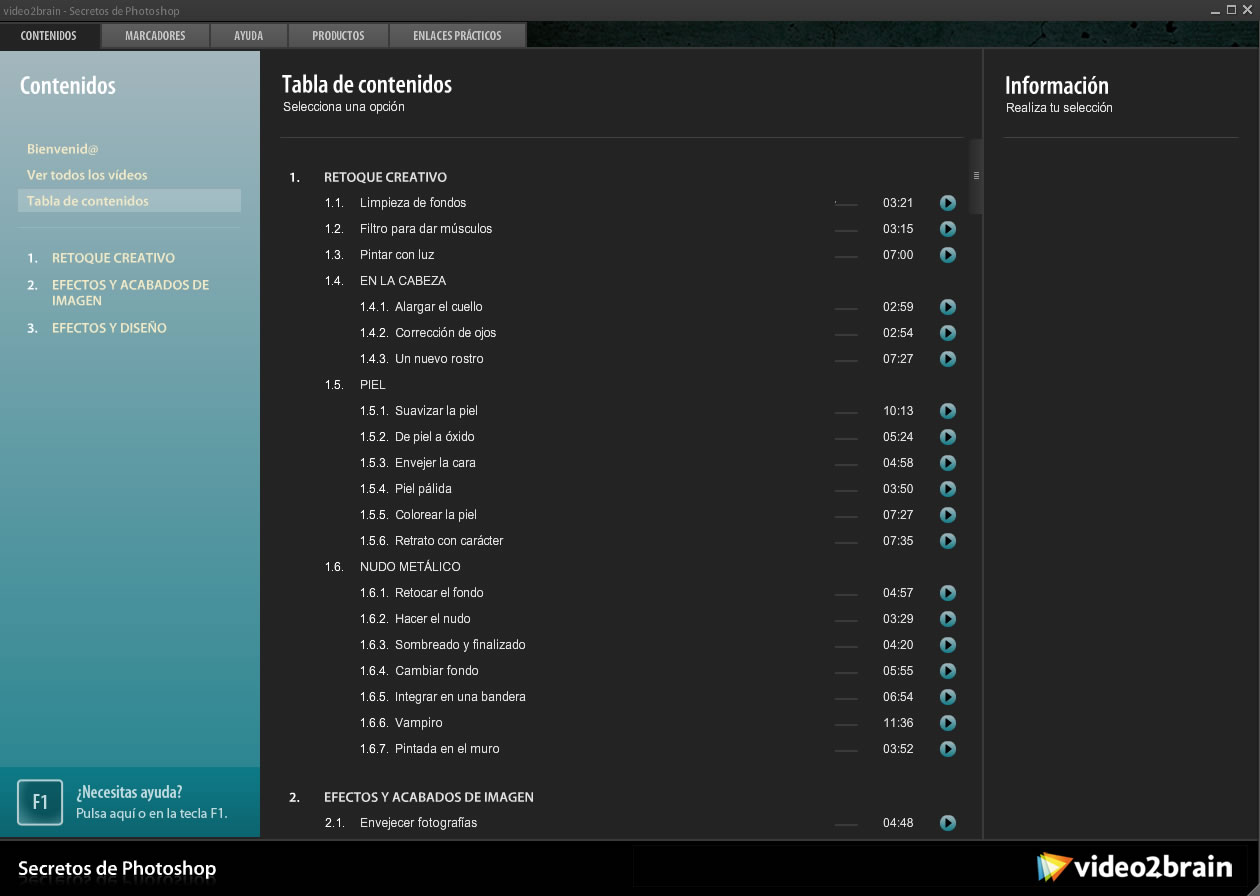Click the 07:00 duration value

pos(898,255)
